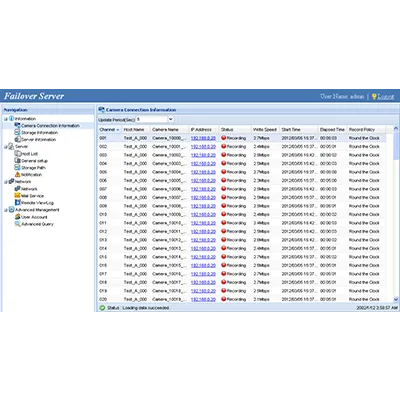Open IP address link for channel 002
Viewport: 400px width, 400px height.
[x=203, y=147]
